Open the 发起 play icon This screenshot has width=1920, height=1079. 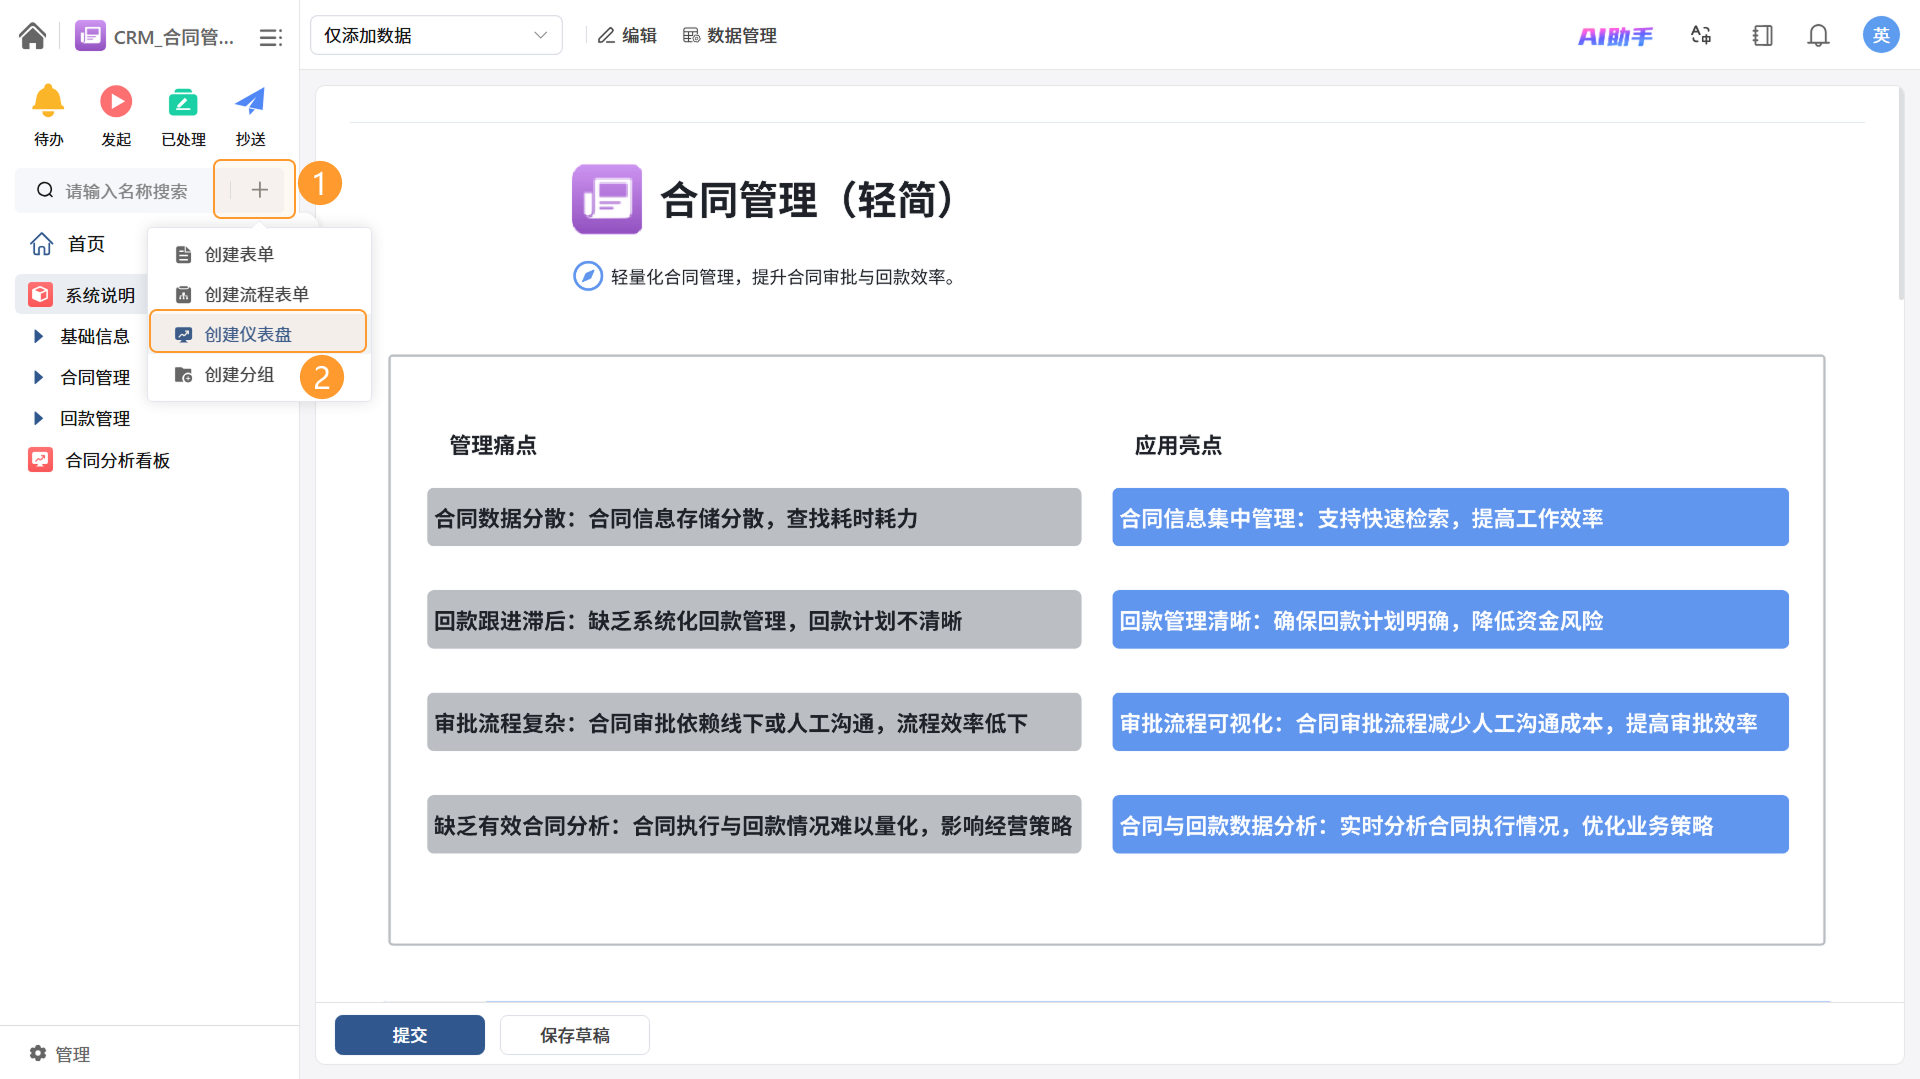click(116, 101)
